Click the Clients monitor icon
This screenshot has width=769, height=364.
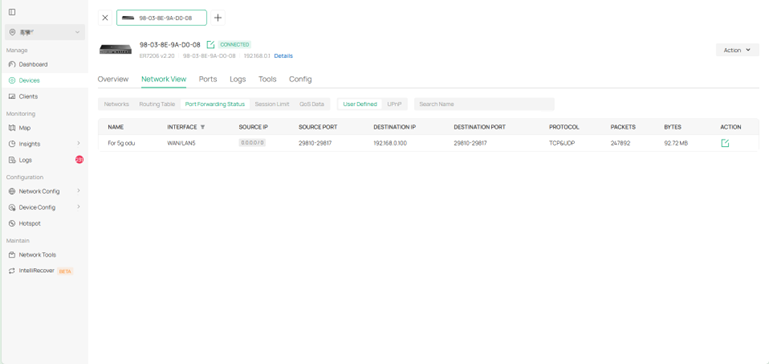pyautogui.click(x=12, y=97)
